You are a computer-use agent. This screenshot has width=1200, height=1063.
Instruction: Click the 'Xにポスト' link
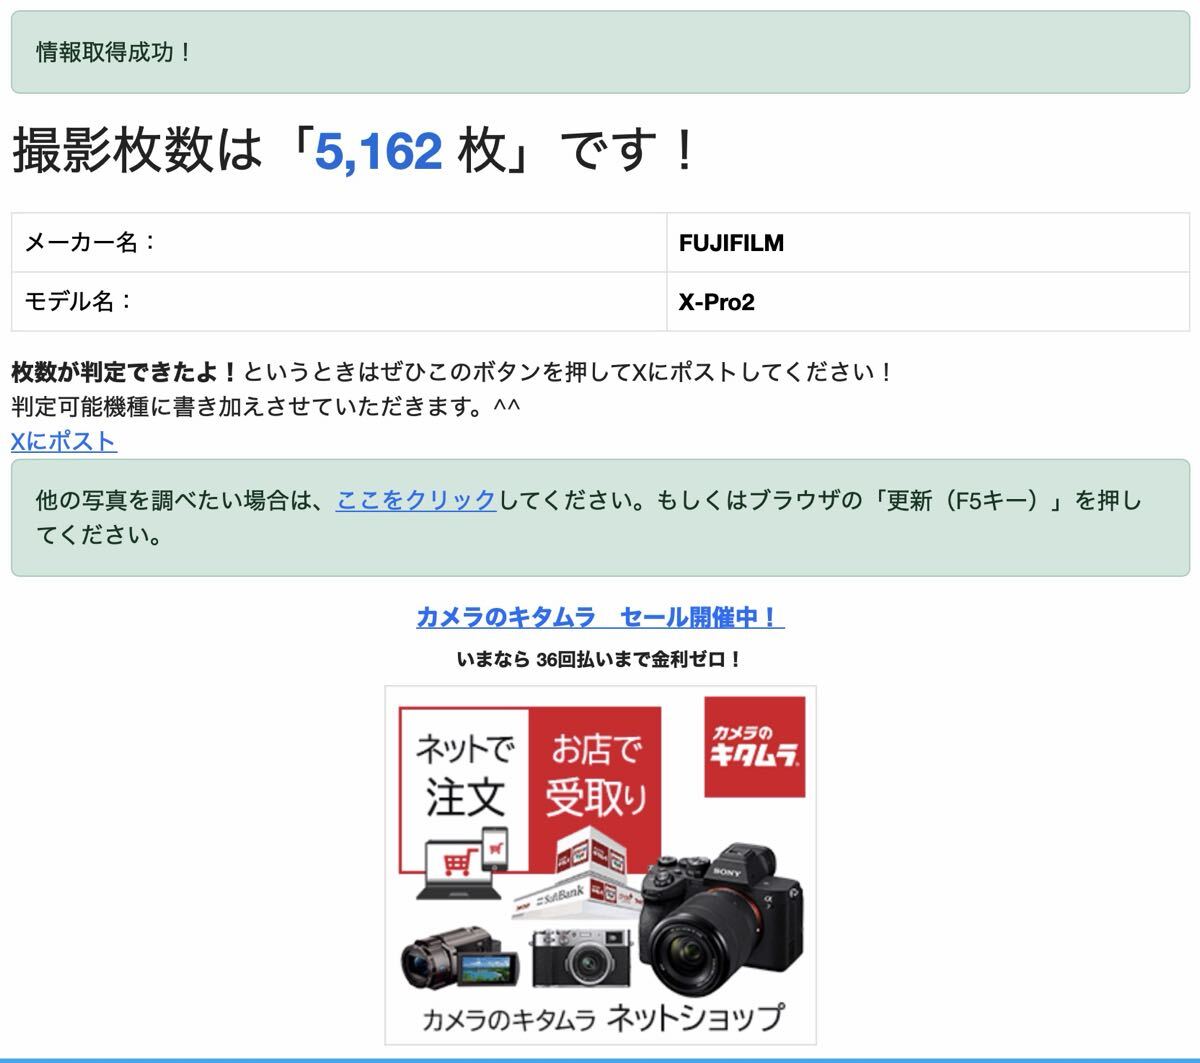tap(64, 441)
